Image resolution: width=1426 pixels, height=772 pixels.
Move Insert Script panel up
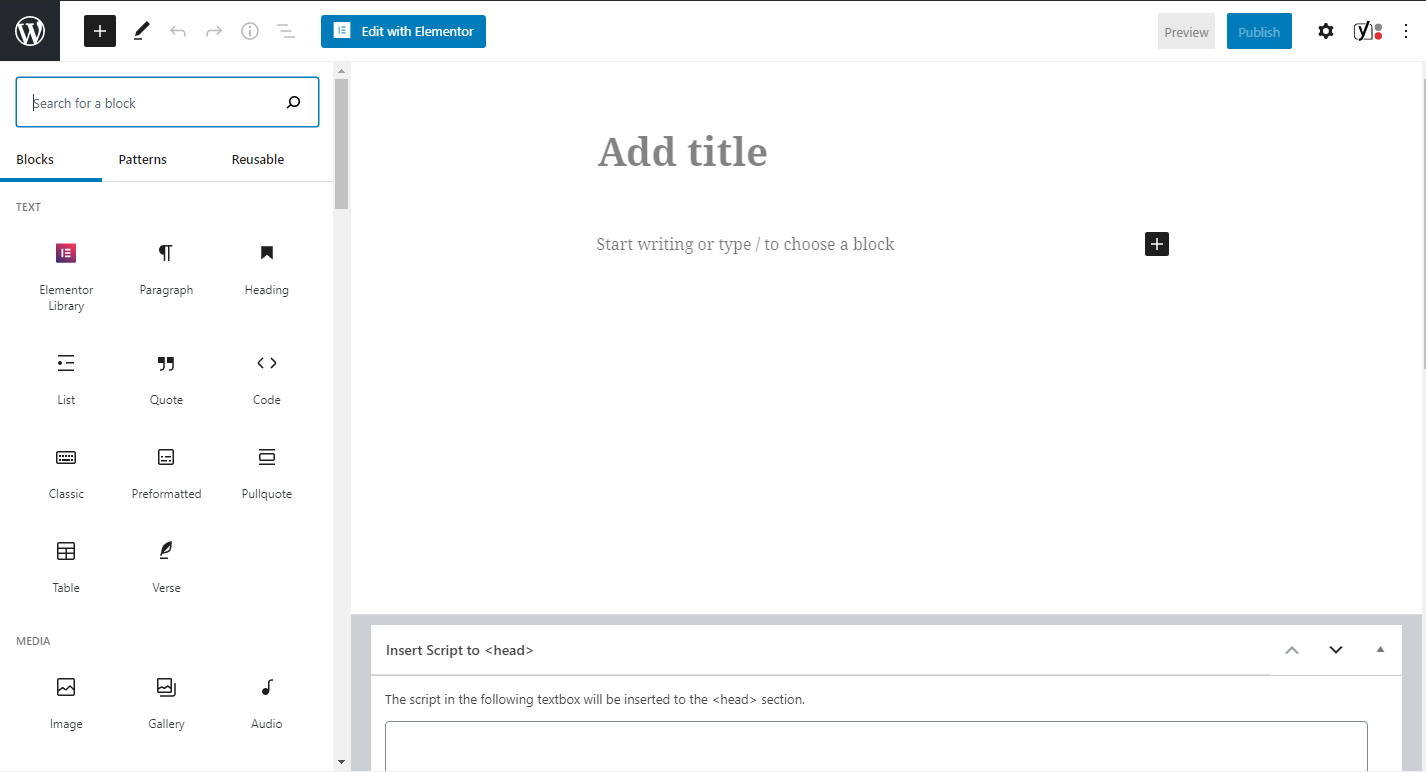[x=1292, y=650]
